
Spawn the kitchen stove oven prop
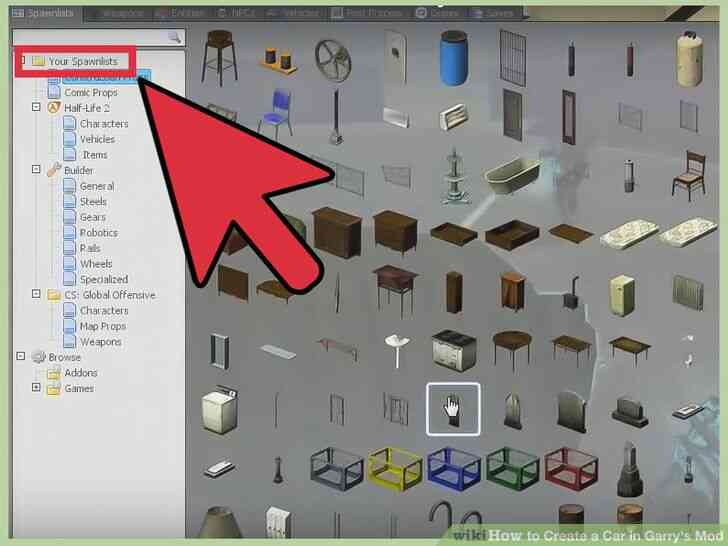454,351
